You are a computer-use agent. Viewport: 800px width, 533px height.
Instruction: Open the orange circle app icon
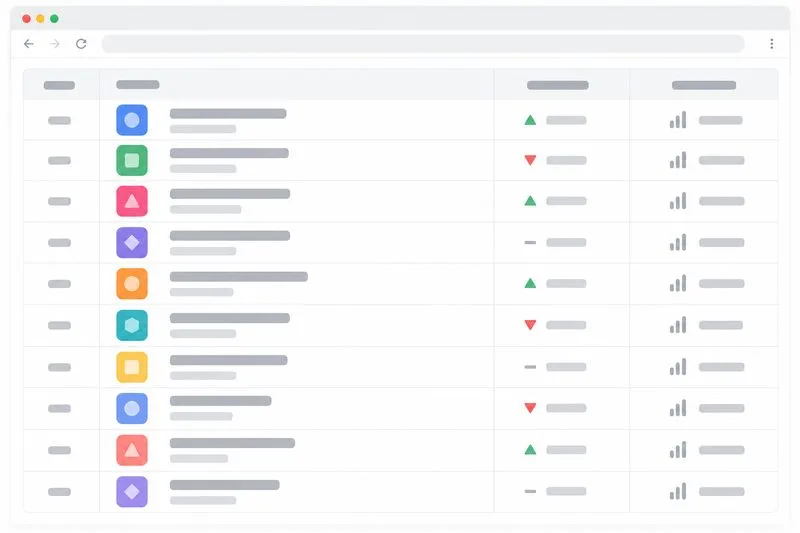(132, 284)
